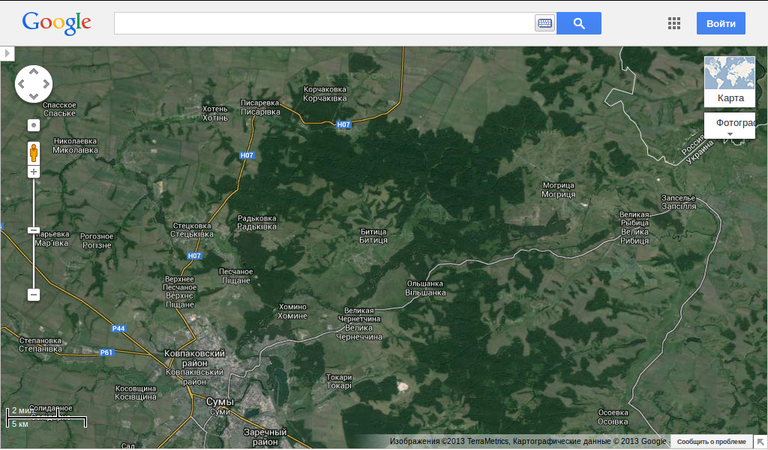Pan the map right with the arrow
Viewport: 768px width, 450px height.
pos(45,85)
